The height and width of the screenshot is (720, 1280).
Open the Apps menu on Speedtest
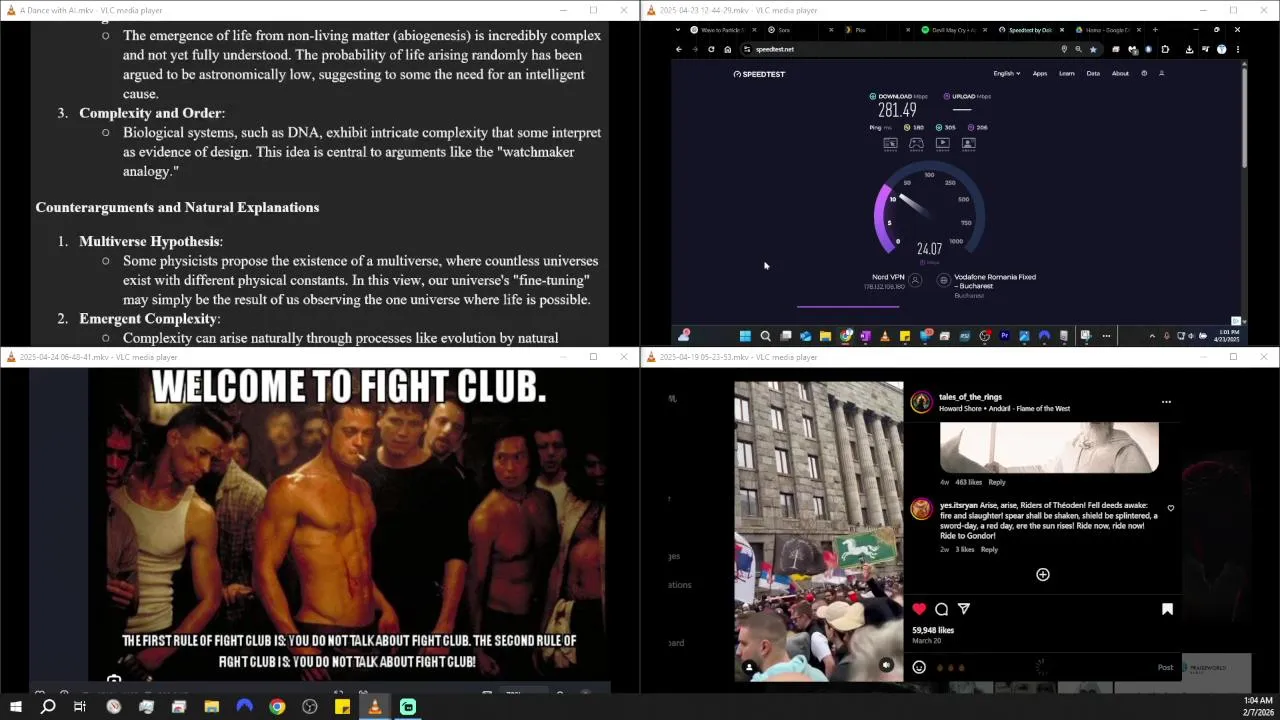click(x=1040, y=73)
